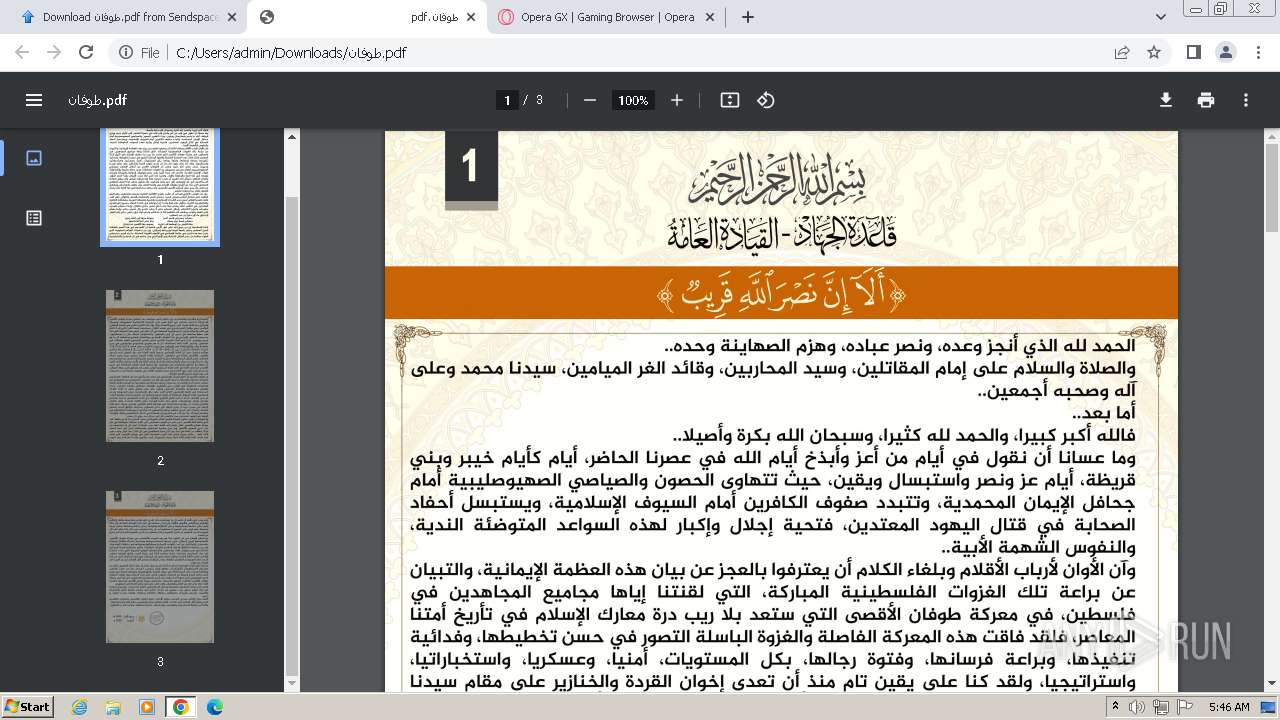Viewport: 1280px width, 720px height.
Task: Edit the 100% zoom level field
Action: [632, 100]
